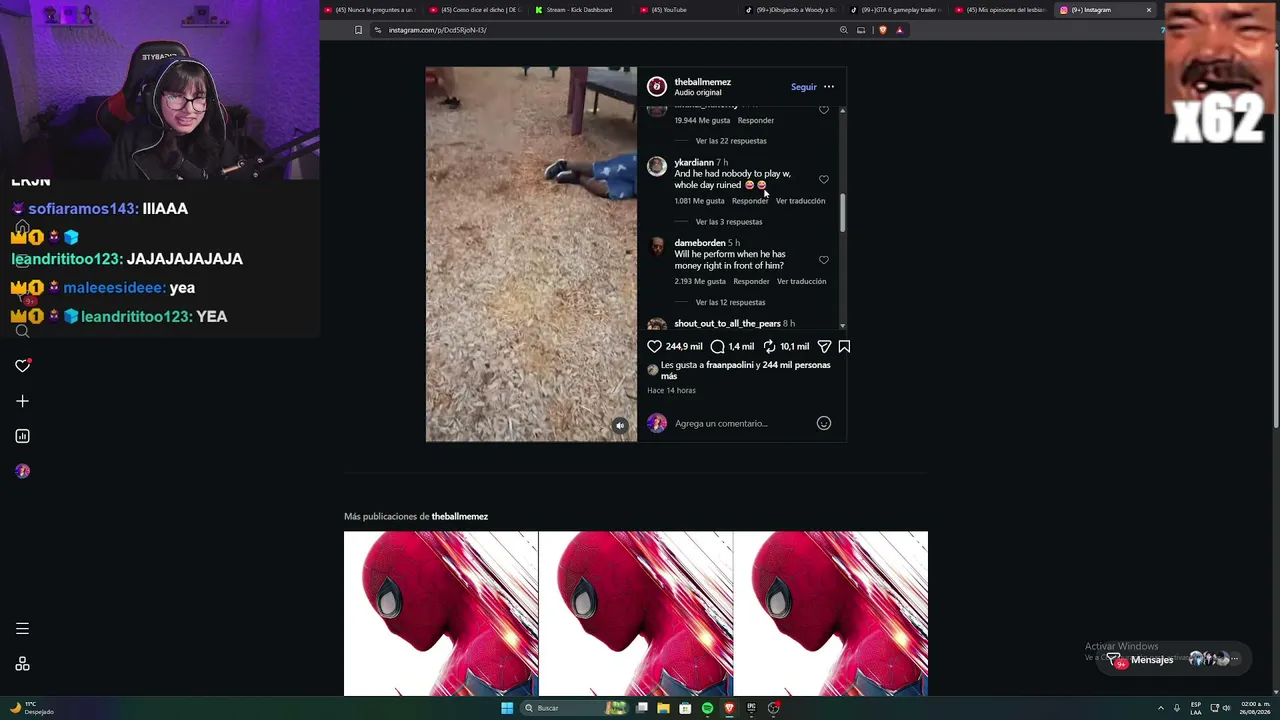Switch to the Mis opiniones del lesbian tab

(x=1000, y=10)
